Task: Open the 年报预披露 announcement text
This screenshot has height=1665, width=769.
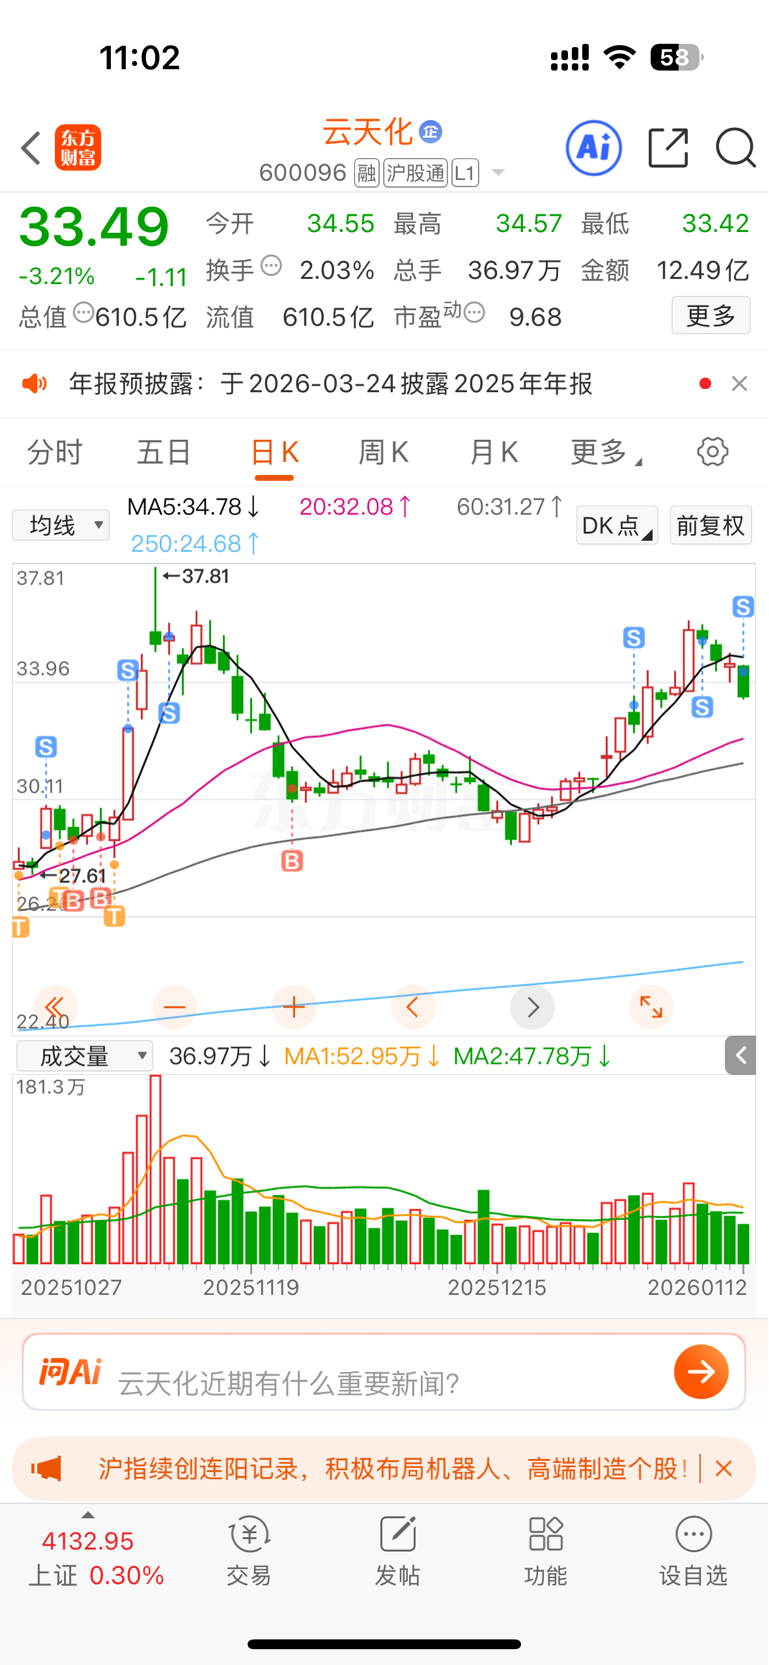Action: click(x=330, y=384)
